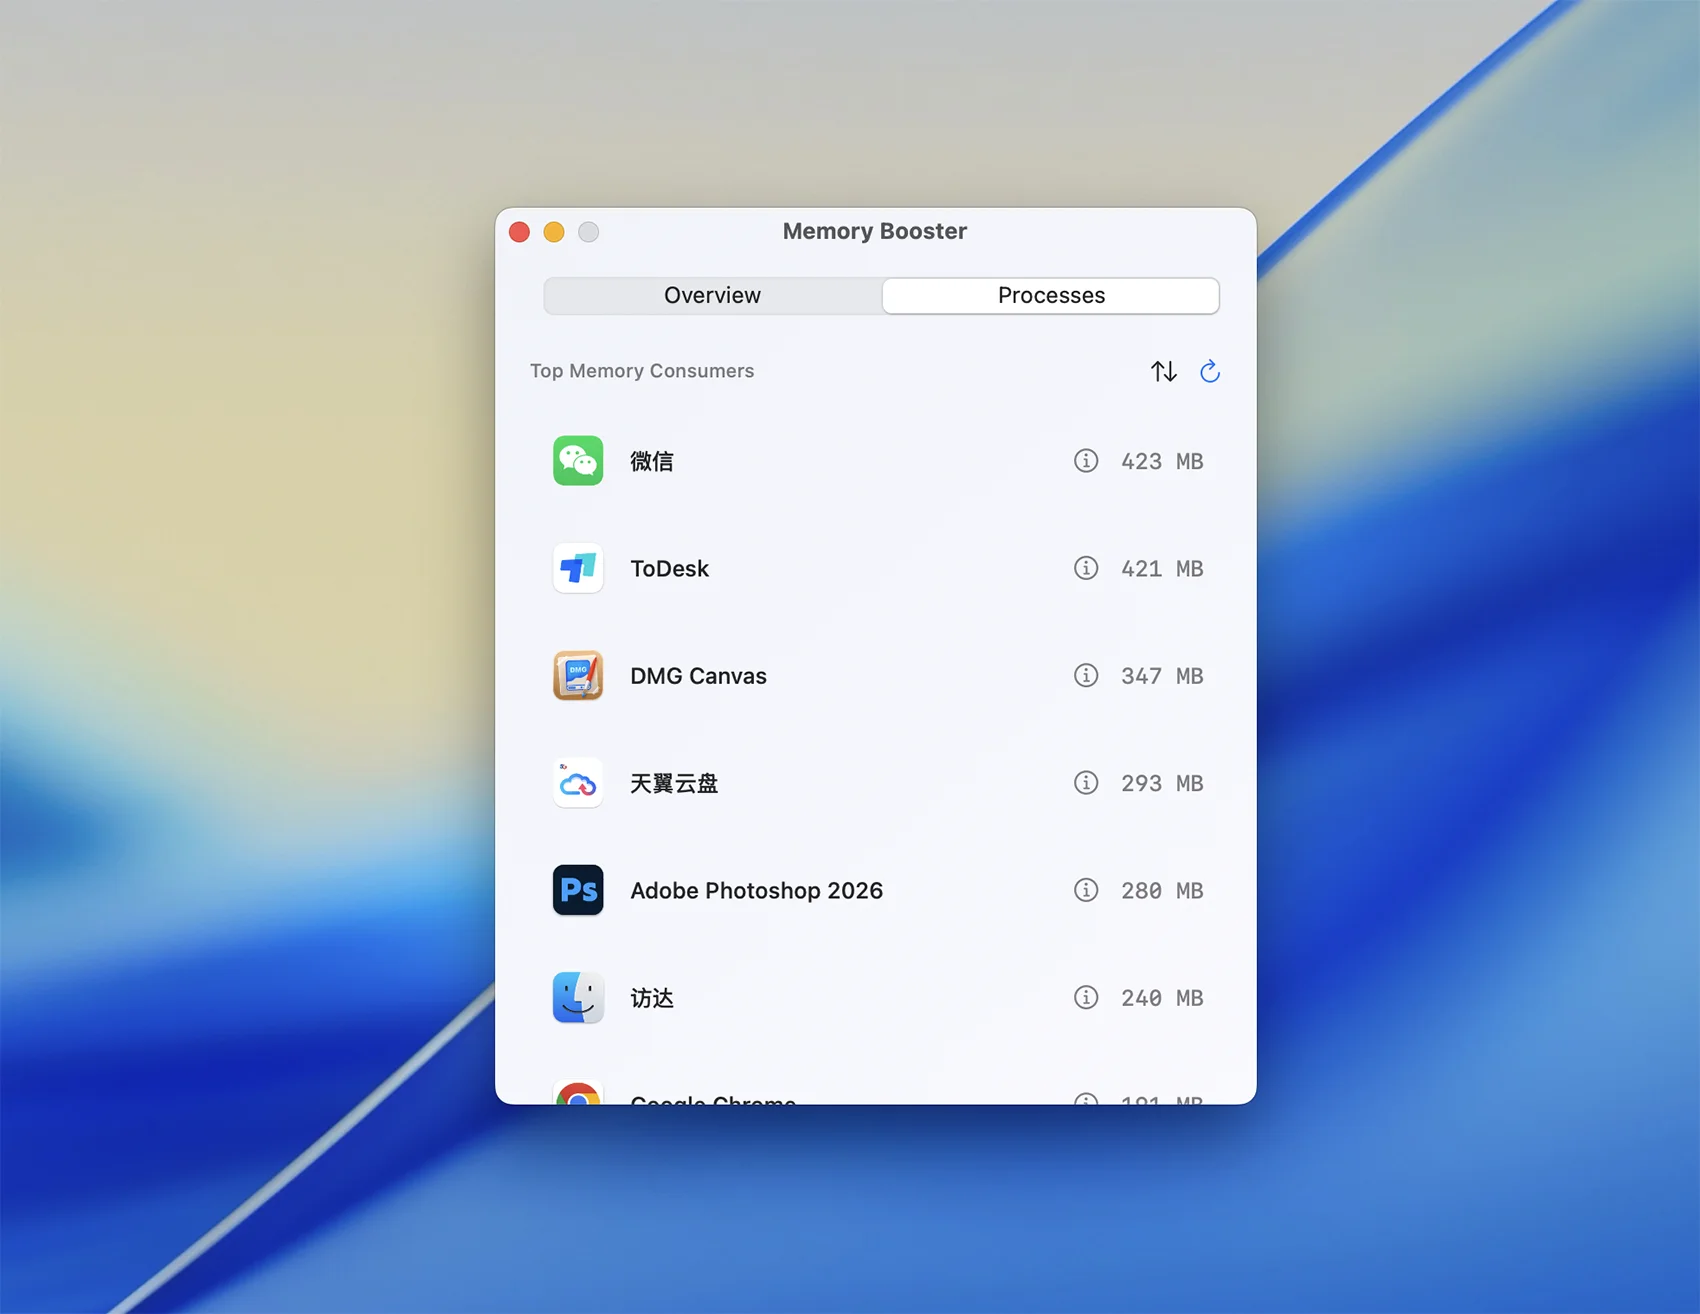Viewport: 1700px width, 1314px height.
Task: Show info for 微信 process
Action: coord(1086,461)
